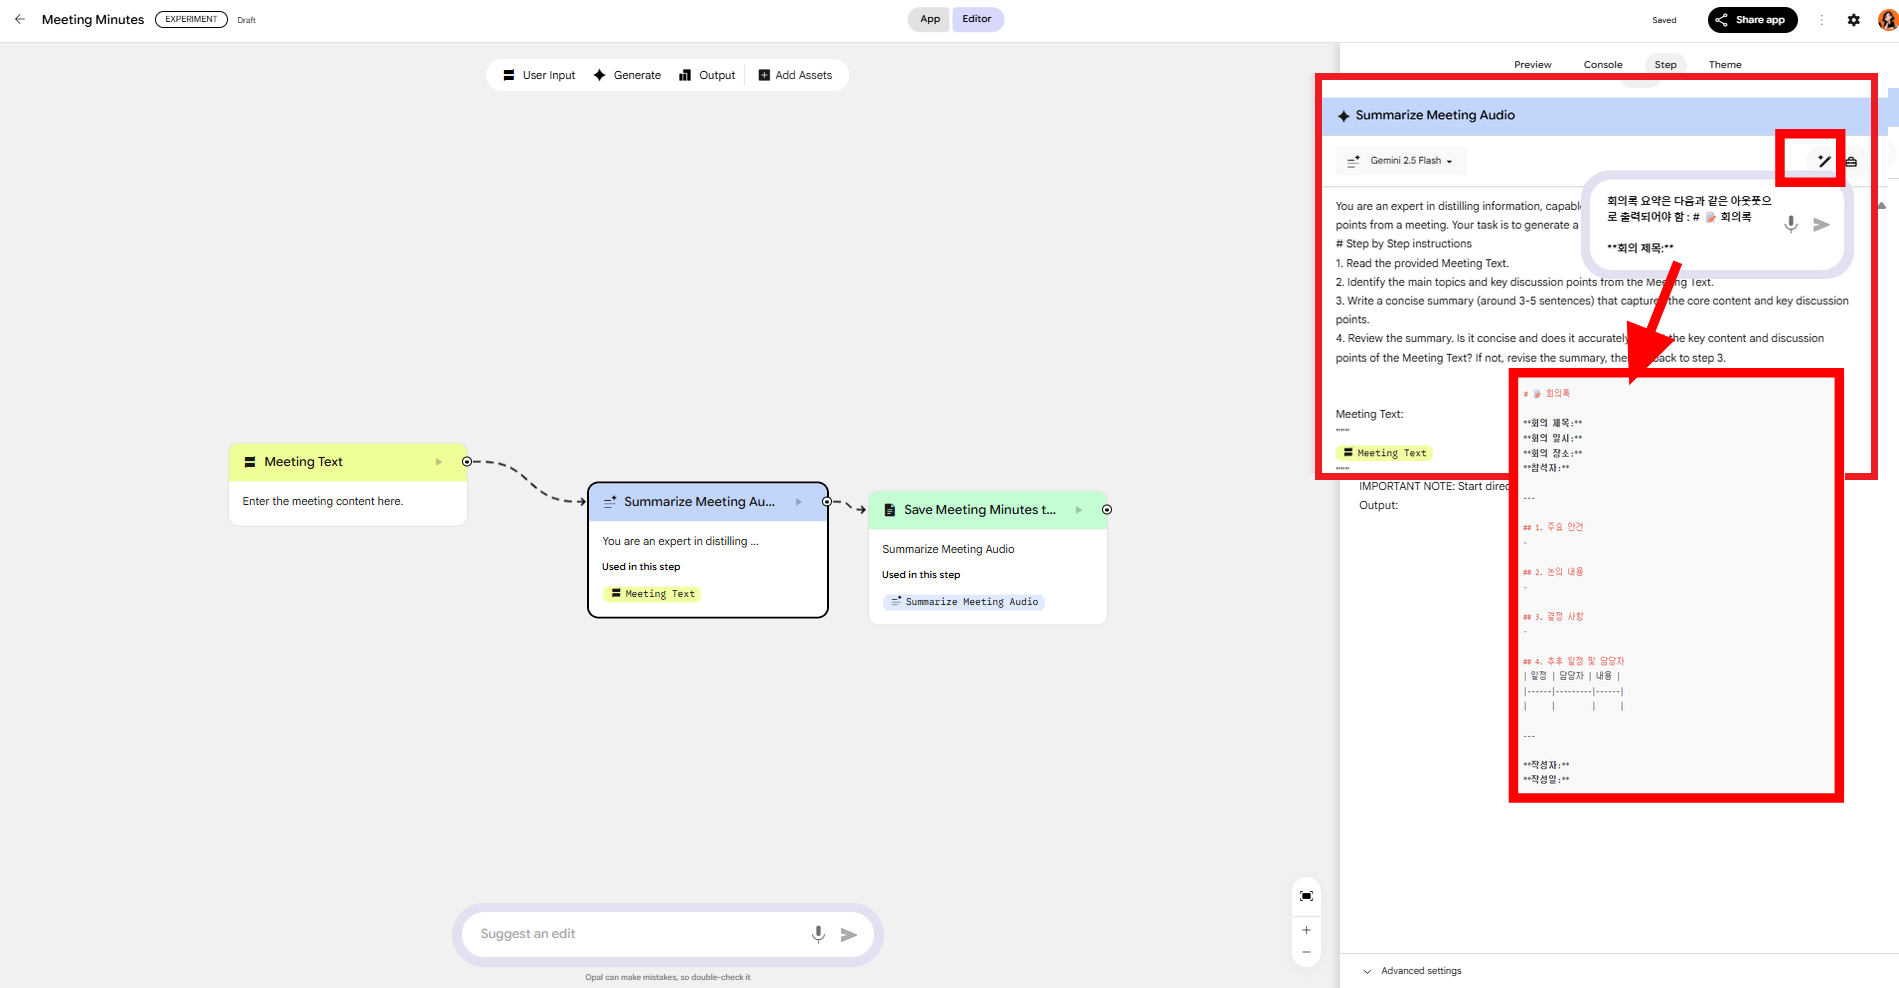Run the Meeting Text node play arrow
Image resolution: width=1899 pixels, height=988 pixels.
(438, 462)
